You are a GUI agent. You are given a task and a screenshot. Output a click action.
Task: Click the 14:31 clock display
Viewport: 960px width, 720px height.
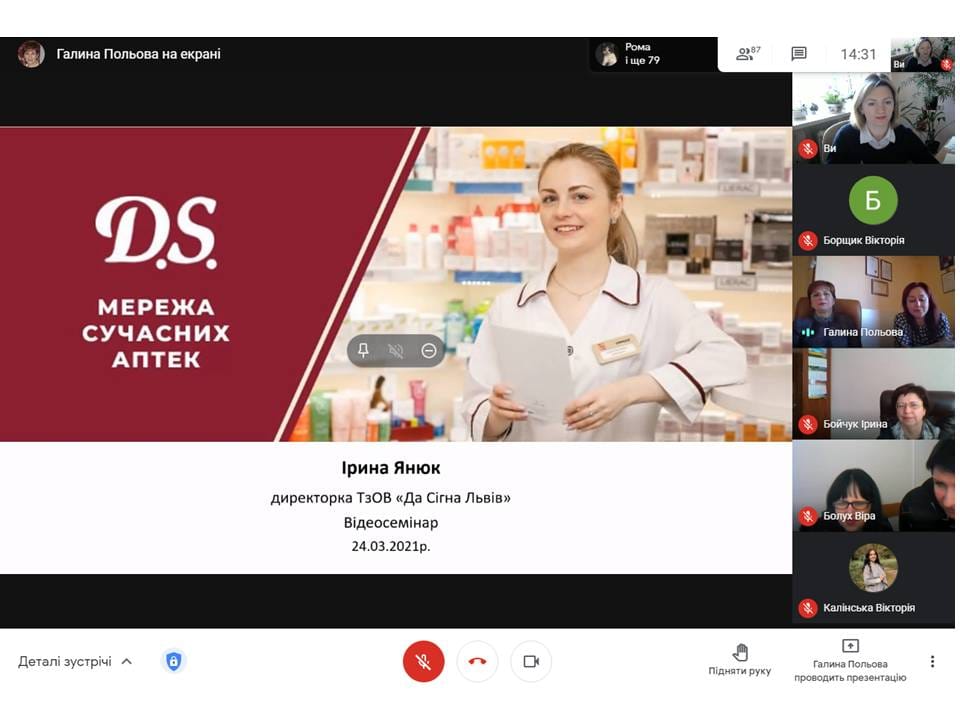[858, 54]
